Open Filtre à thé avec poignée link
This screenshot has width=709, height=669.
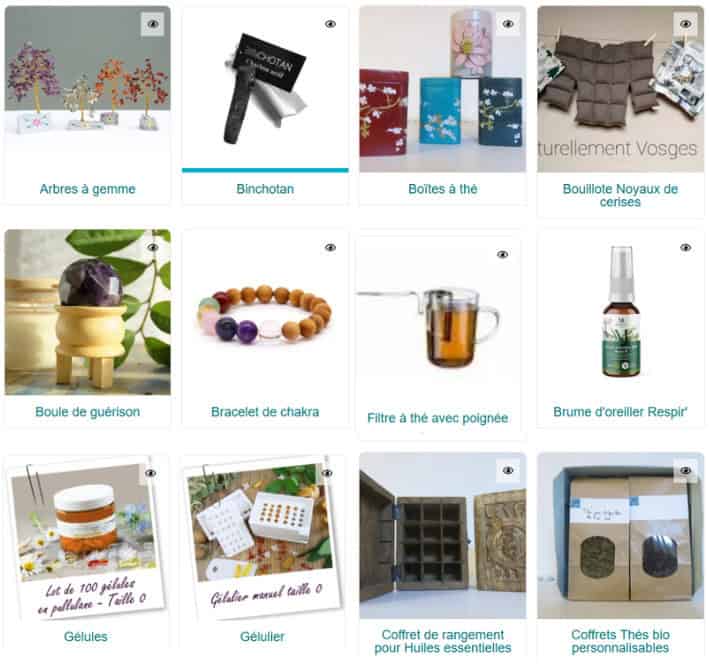coord(438,418)
